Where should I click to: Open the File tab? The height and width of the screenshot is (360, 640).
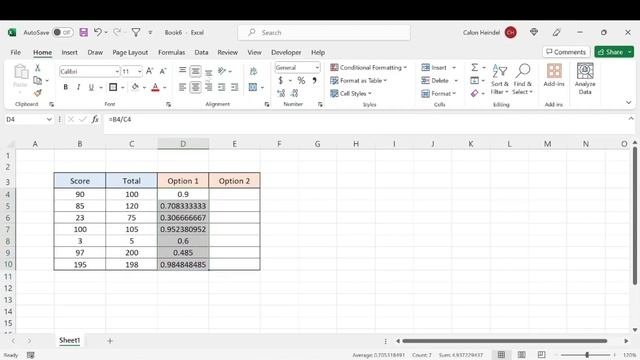16,52
